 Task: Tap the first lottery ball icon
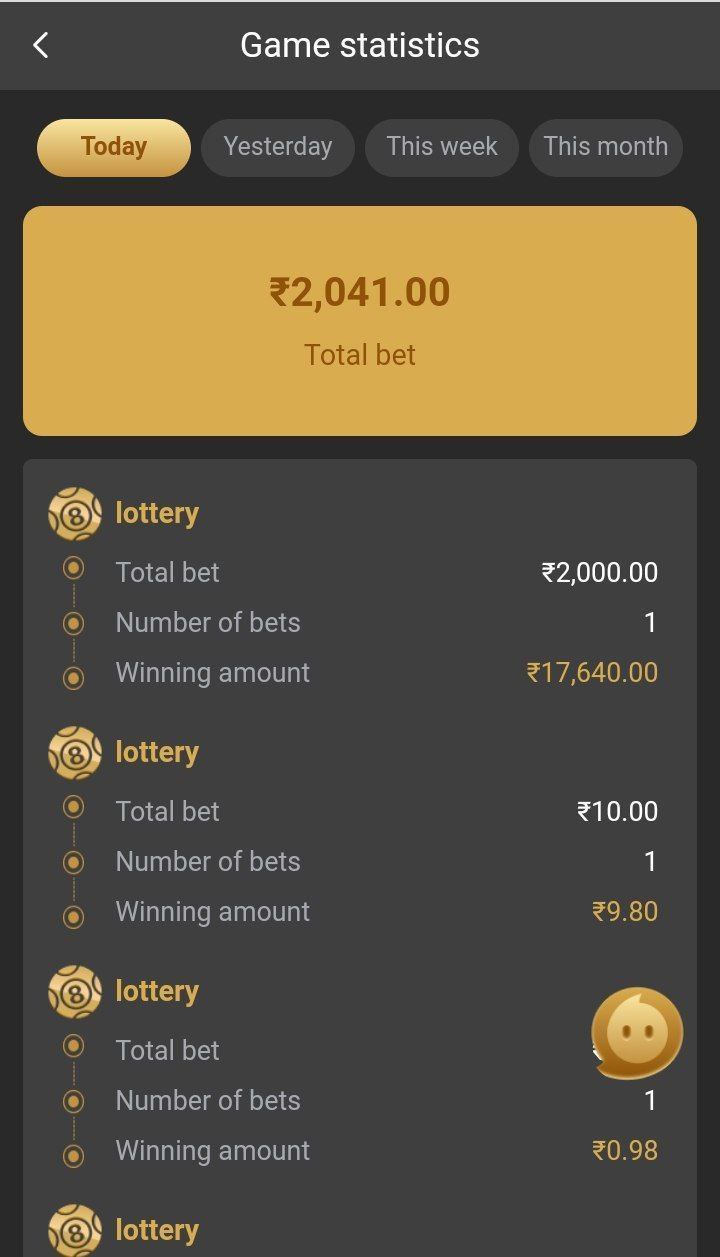75,514
